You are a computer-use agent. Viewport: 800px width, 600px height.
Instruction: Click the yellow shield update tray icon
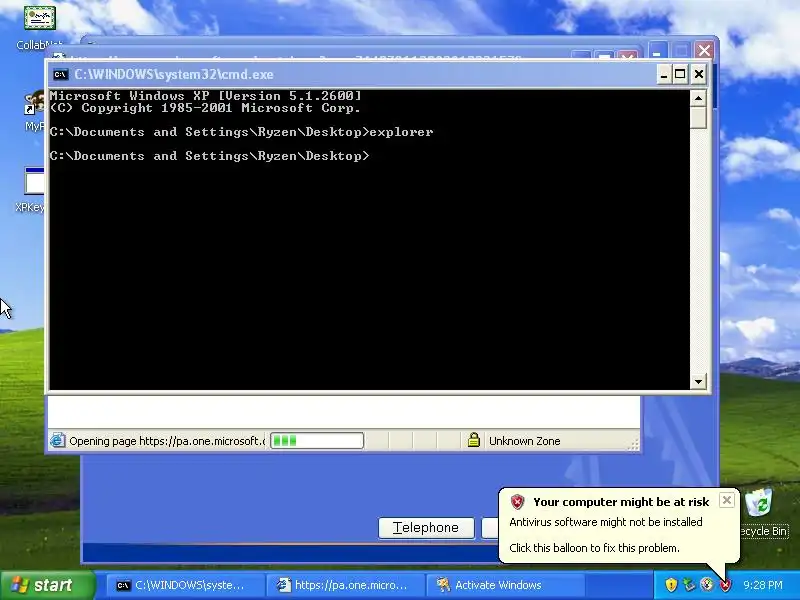pos(671,585)
